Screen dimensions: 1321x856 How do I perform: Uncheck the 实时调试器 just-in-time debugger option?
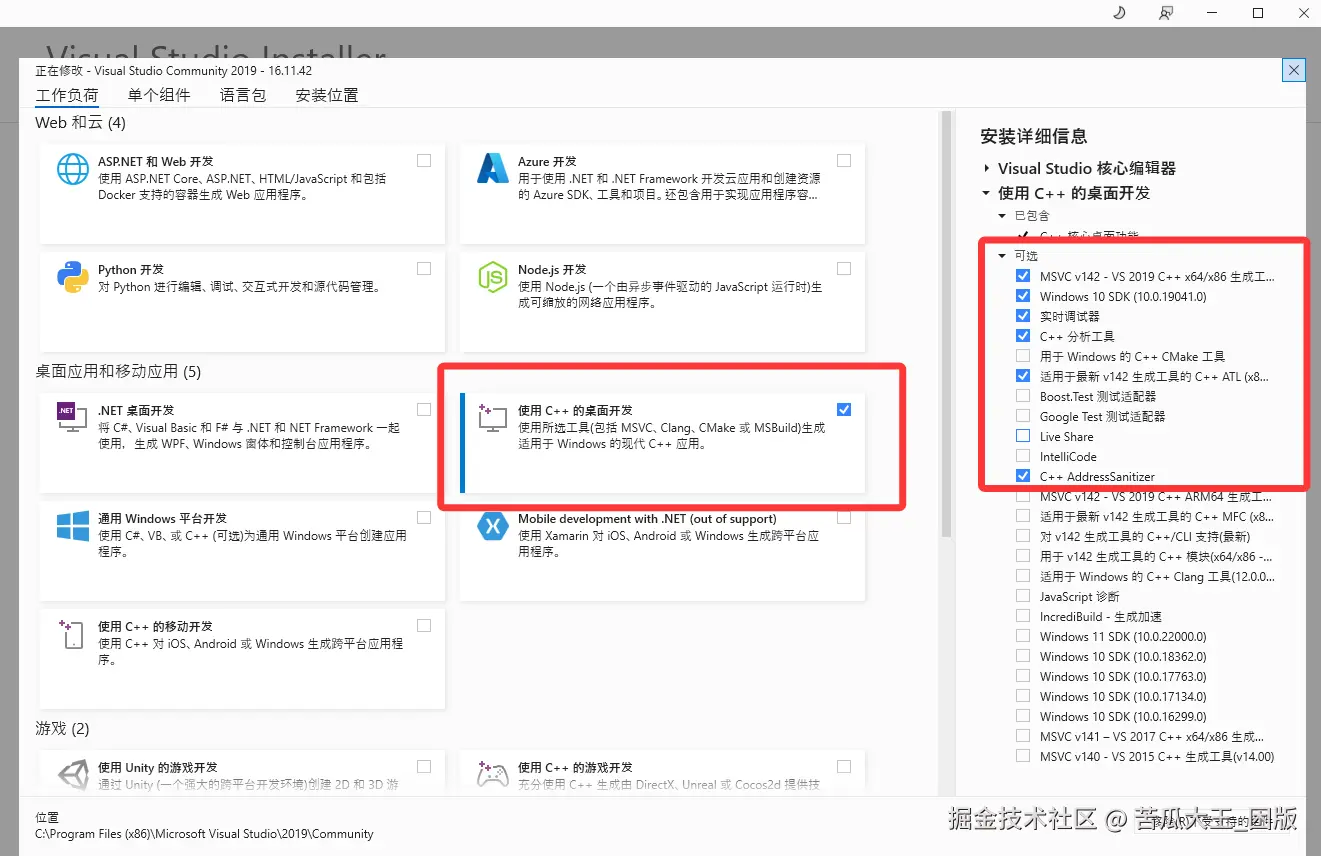pyautogui.click(x=1023, y=316)
